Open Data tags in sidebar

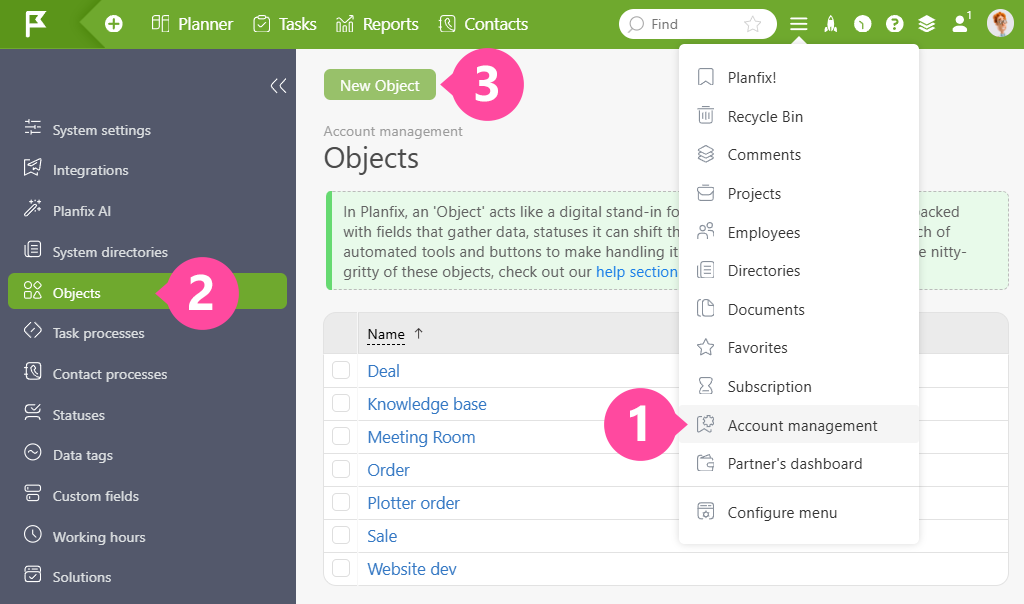(147, 455)
